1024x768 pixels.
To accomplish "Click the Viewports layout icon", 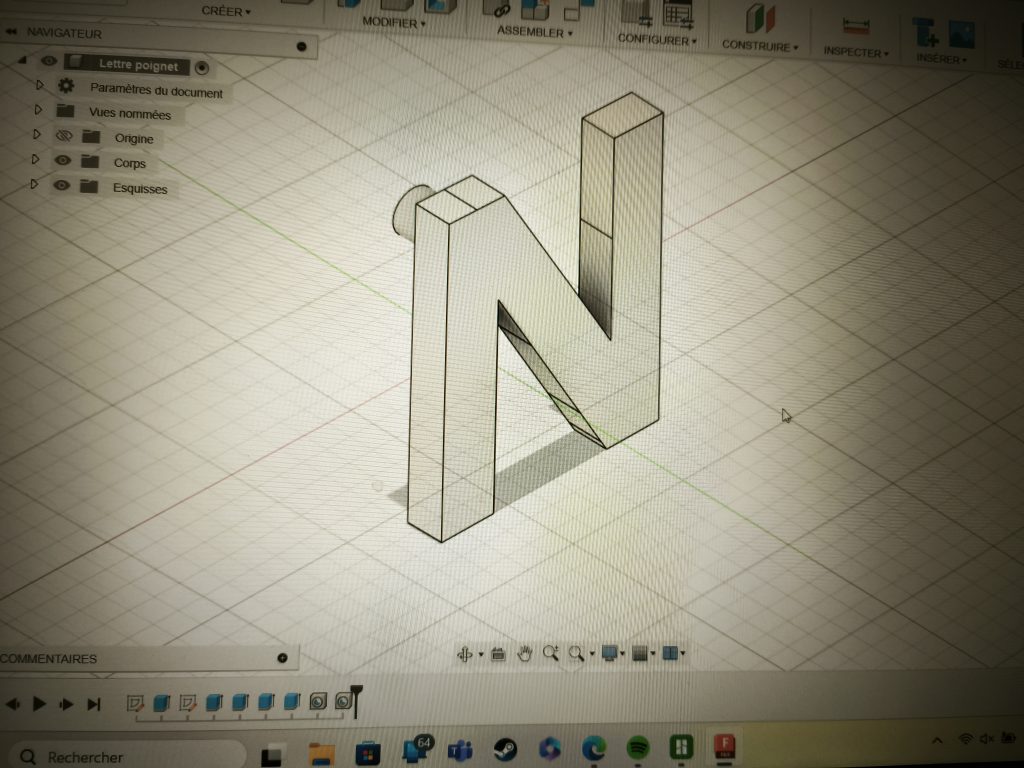I will [x=670, y=653].
